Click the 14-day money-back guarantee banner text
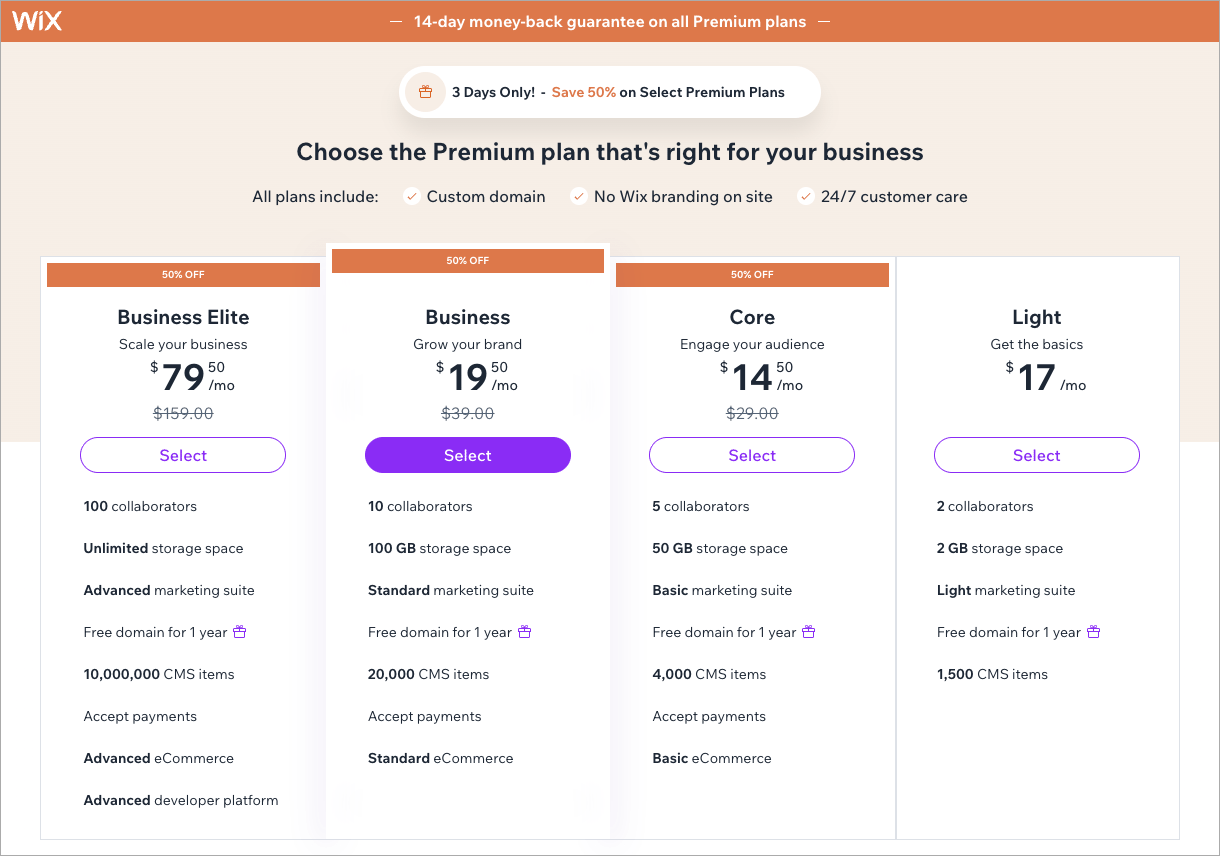This screenshot has width=1220, height=856. pyautogui.click(x=610, y=21)
